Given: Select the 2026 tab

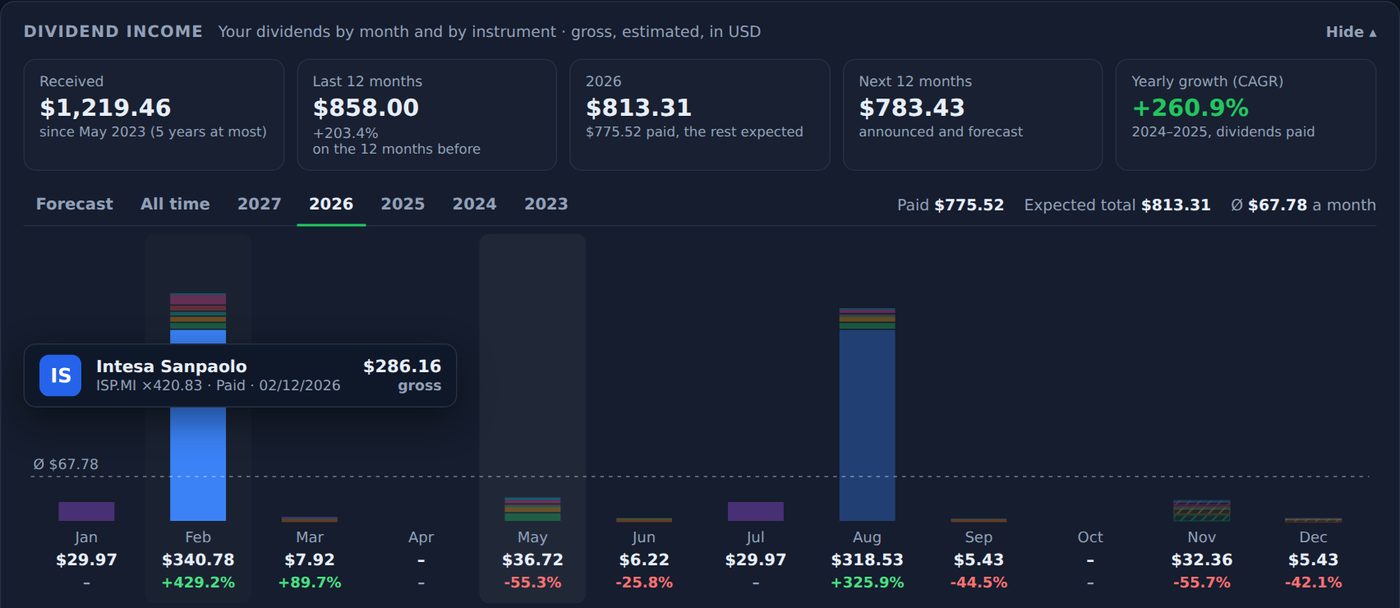Looking at the screenshot, I should coord(331,204).
